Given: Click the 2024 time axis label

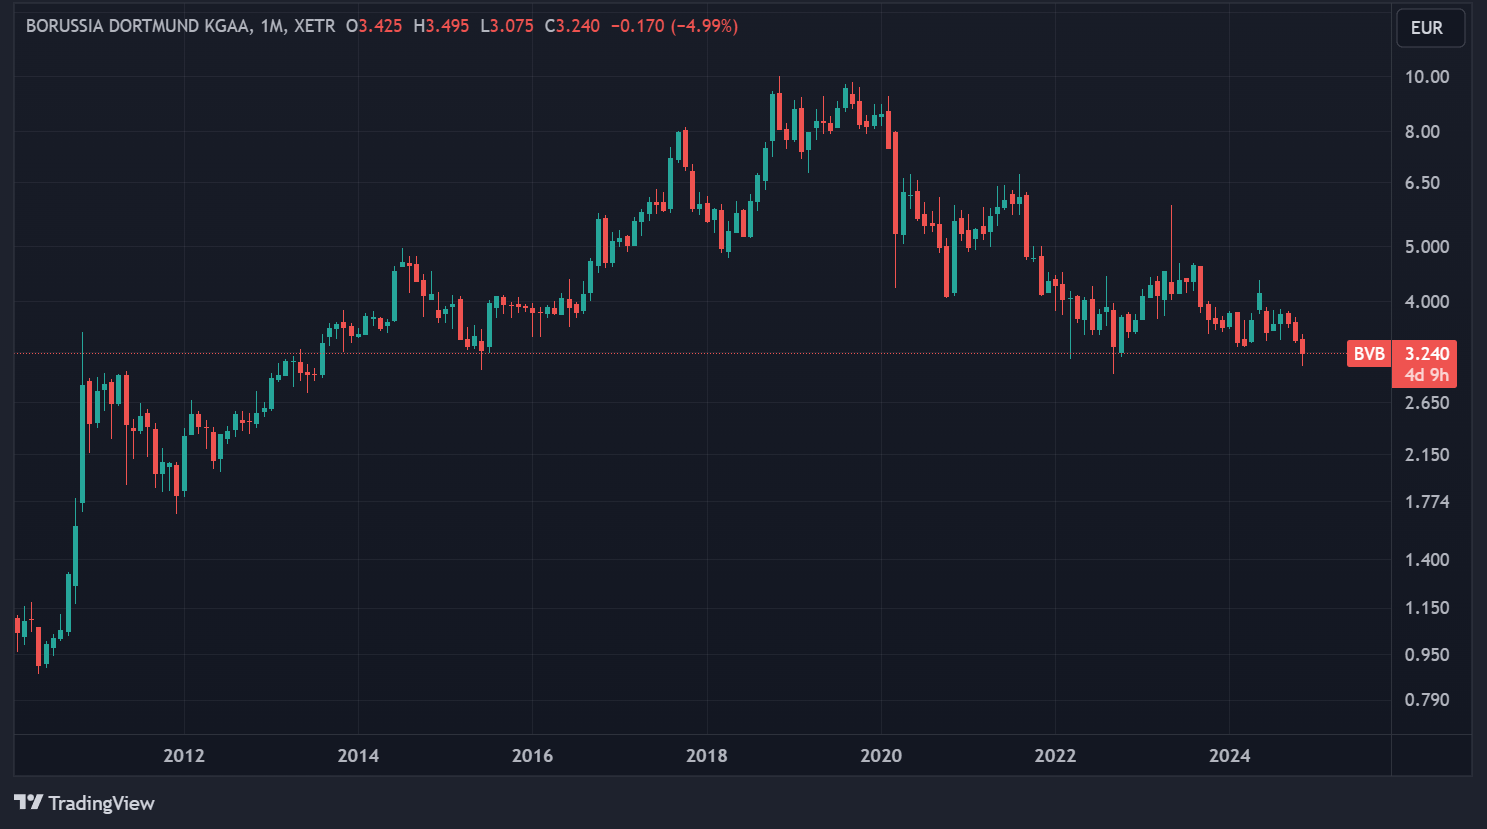Looking at the screenshot, I should (x=1230, y=756).
